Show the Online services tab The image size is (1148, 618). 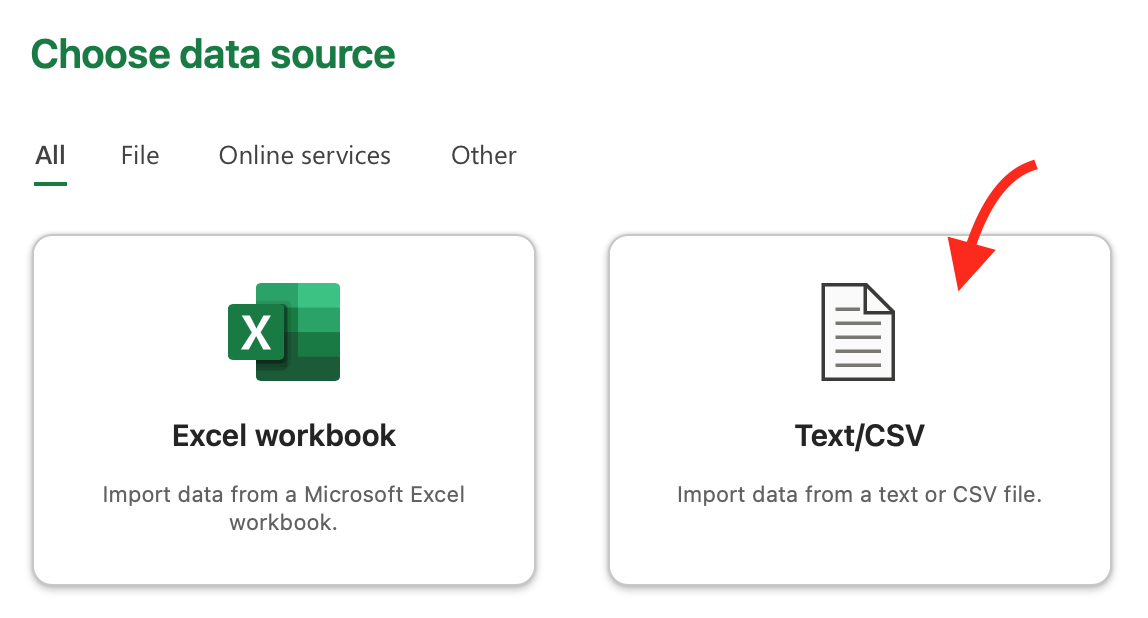pyautogui.click(x=305, y=156)
